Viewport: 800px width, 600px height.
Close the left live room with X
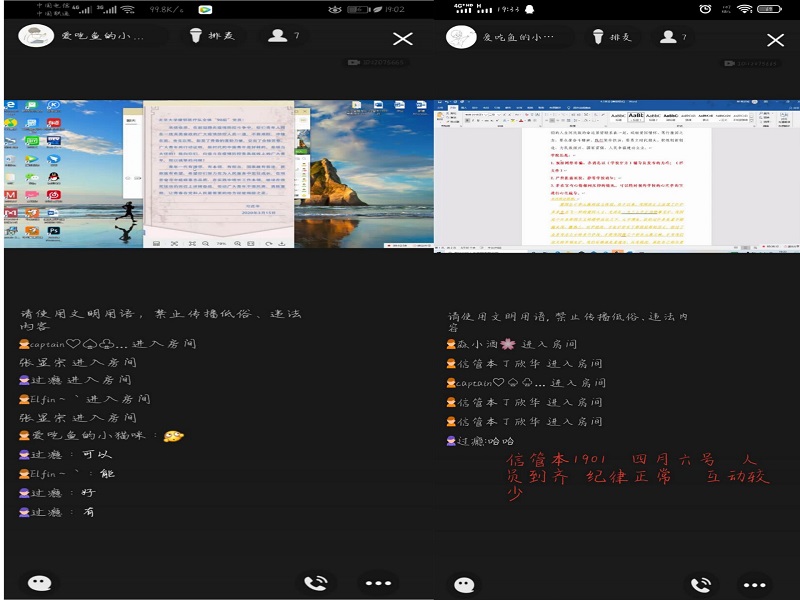click(402, 38)
